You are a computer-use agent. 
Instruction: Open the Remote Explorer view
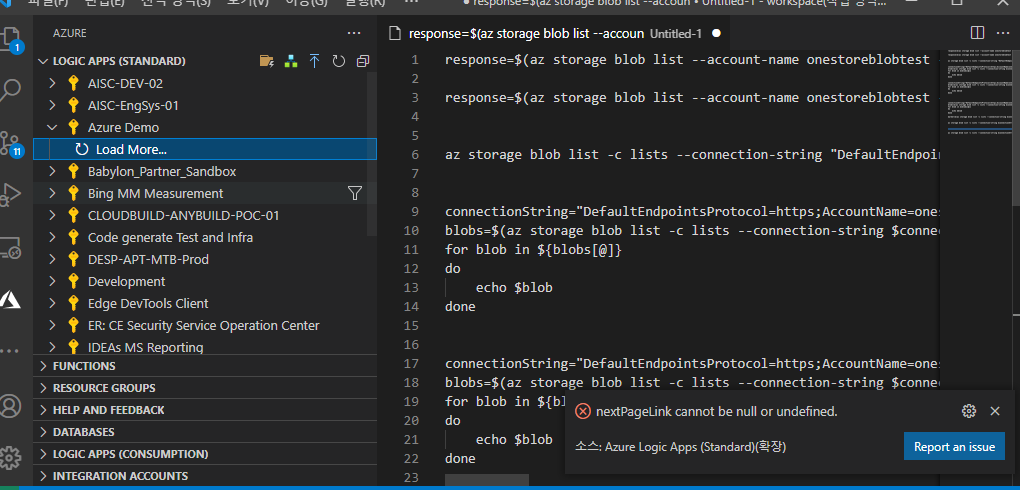11,247
